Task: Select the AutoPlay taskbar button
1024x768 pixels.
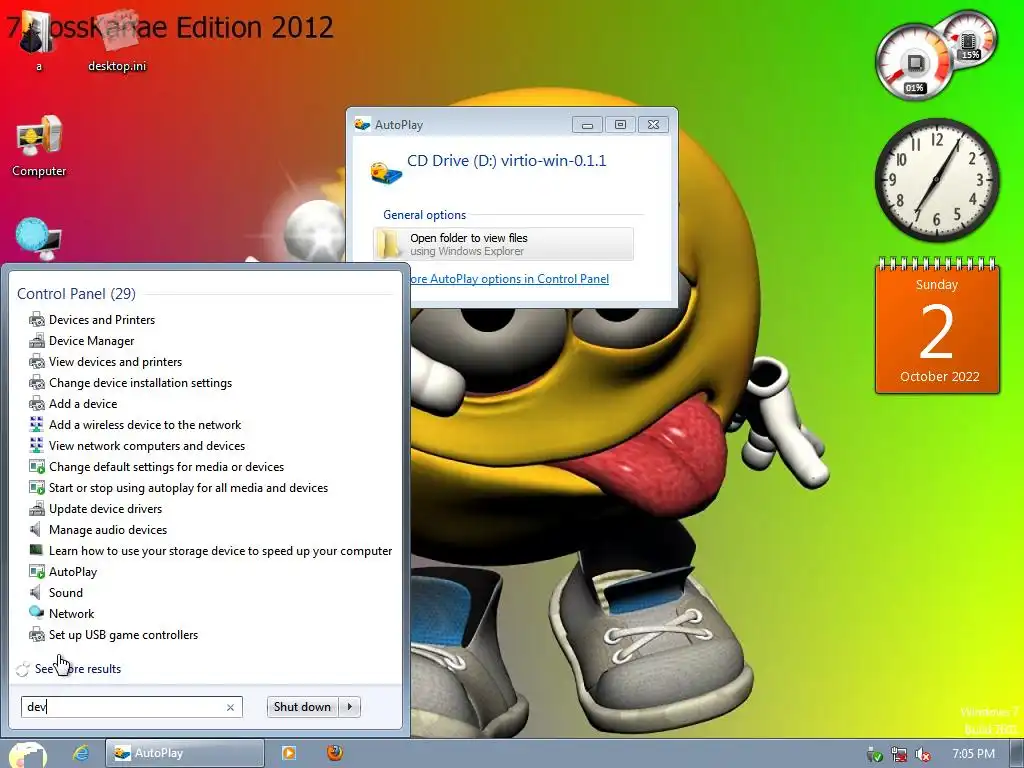Action: click(185, 753)
